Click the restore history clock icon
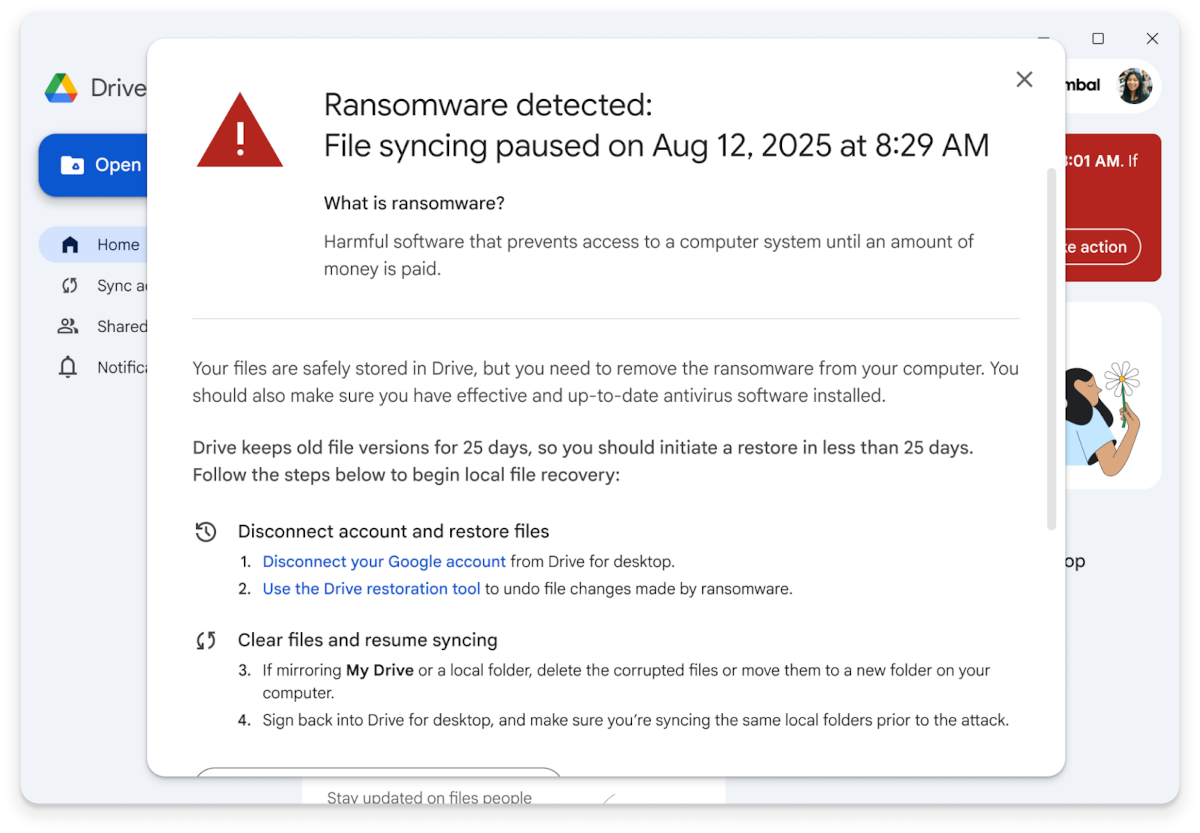 pyautogui.click(x=206, y=531)
